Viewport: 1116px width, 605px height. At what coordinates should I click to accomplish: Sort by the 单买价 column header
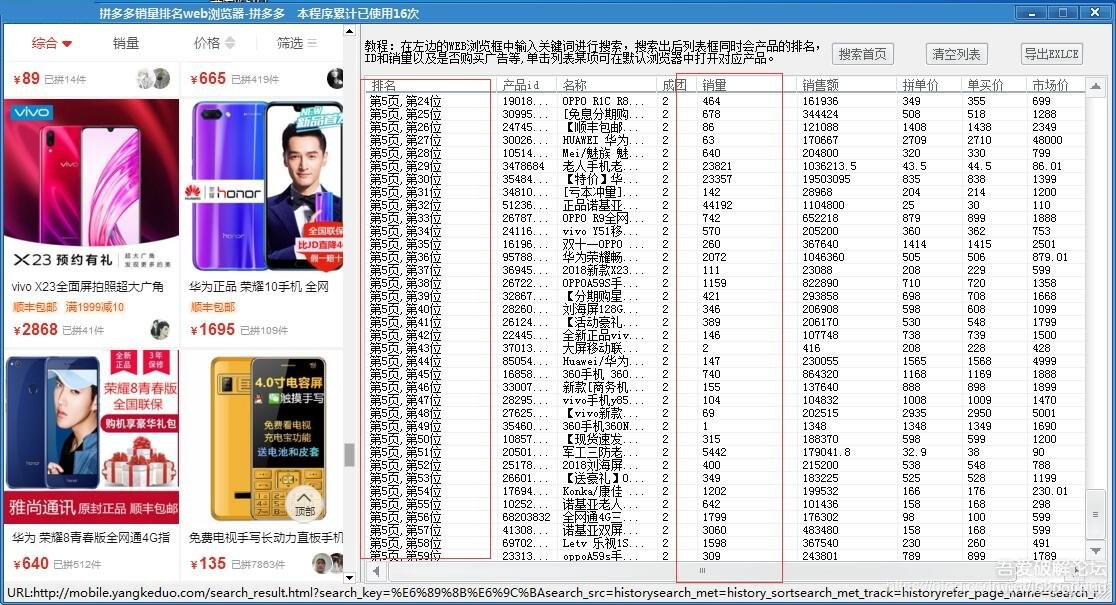994,85
